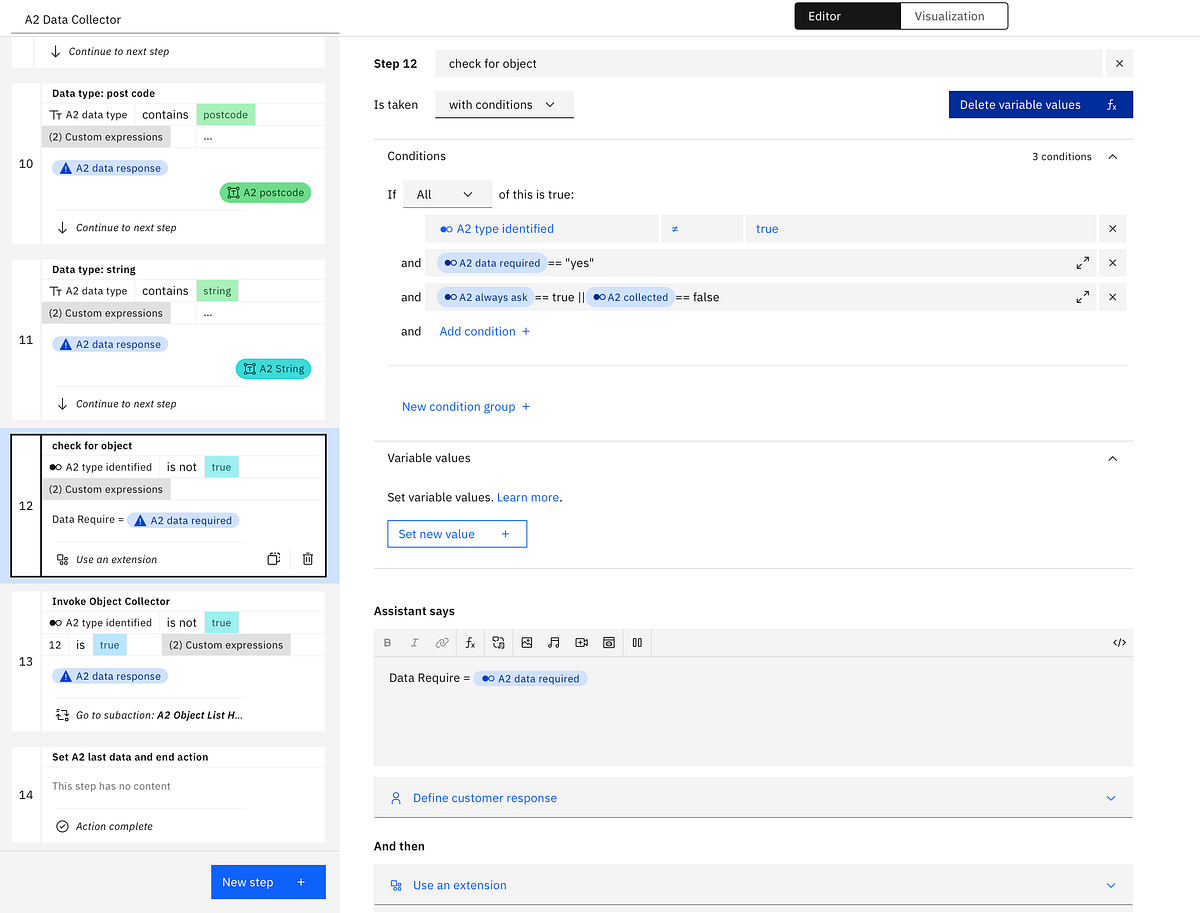Click A2 data response chip in step 10
The width and height of the screenshot is (1200, 913).
pyautogui.click(x=110, y=168)
